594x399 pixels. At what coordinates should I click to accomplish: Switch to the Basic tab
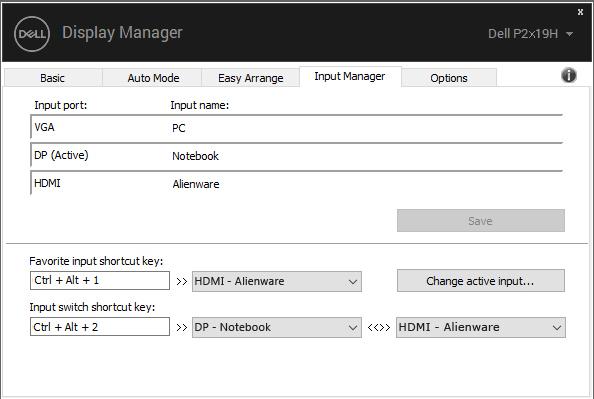[53, 78]
